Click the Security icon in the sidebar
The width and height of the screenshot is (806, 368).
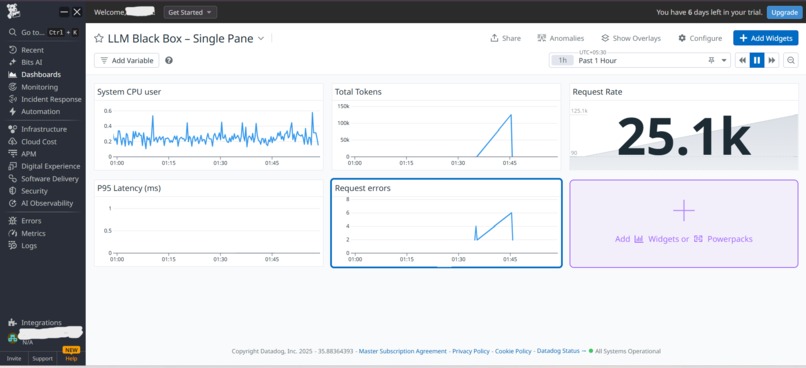click(x=12, y=191)
